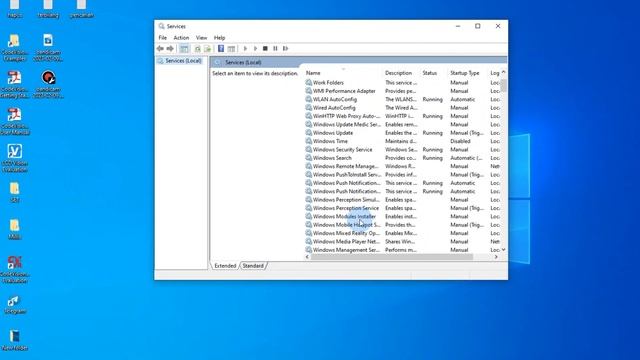The image size is (640, 360).
Task: Click Automatic startup type in WLAN AutoConfig row
Action: (462, 99)
